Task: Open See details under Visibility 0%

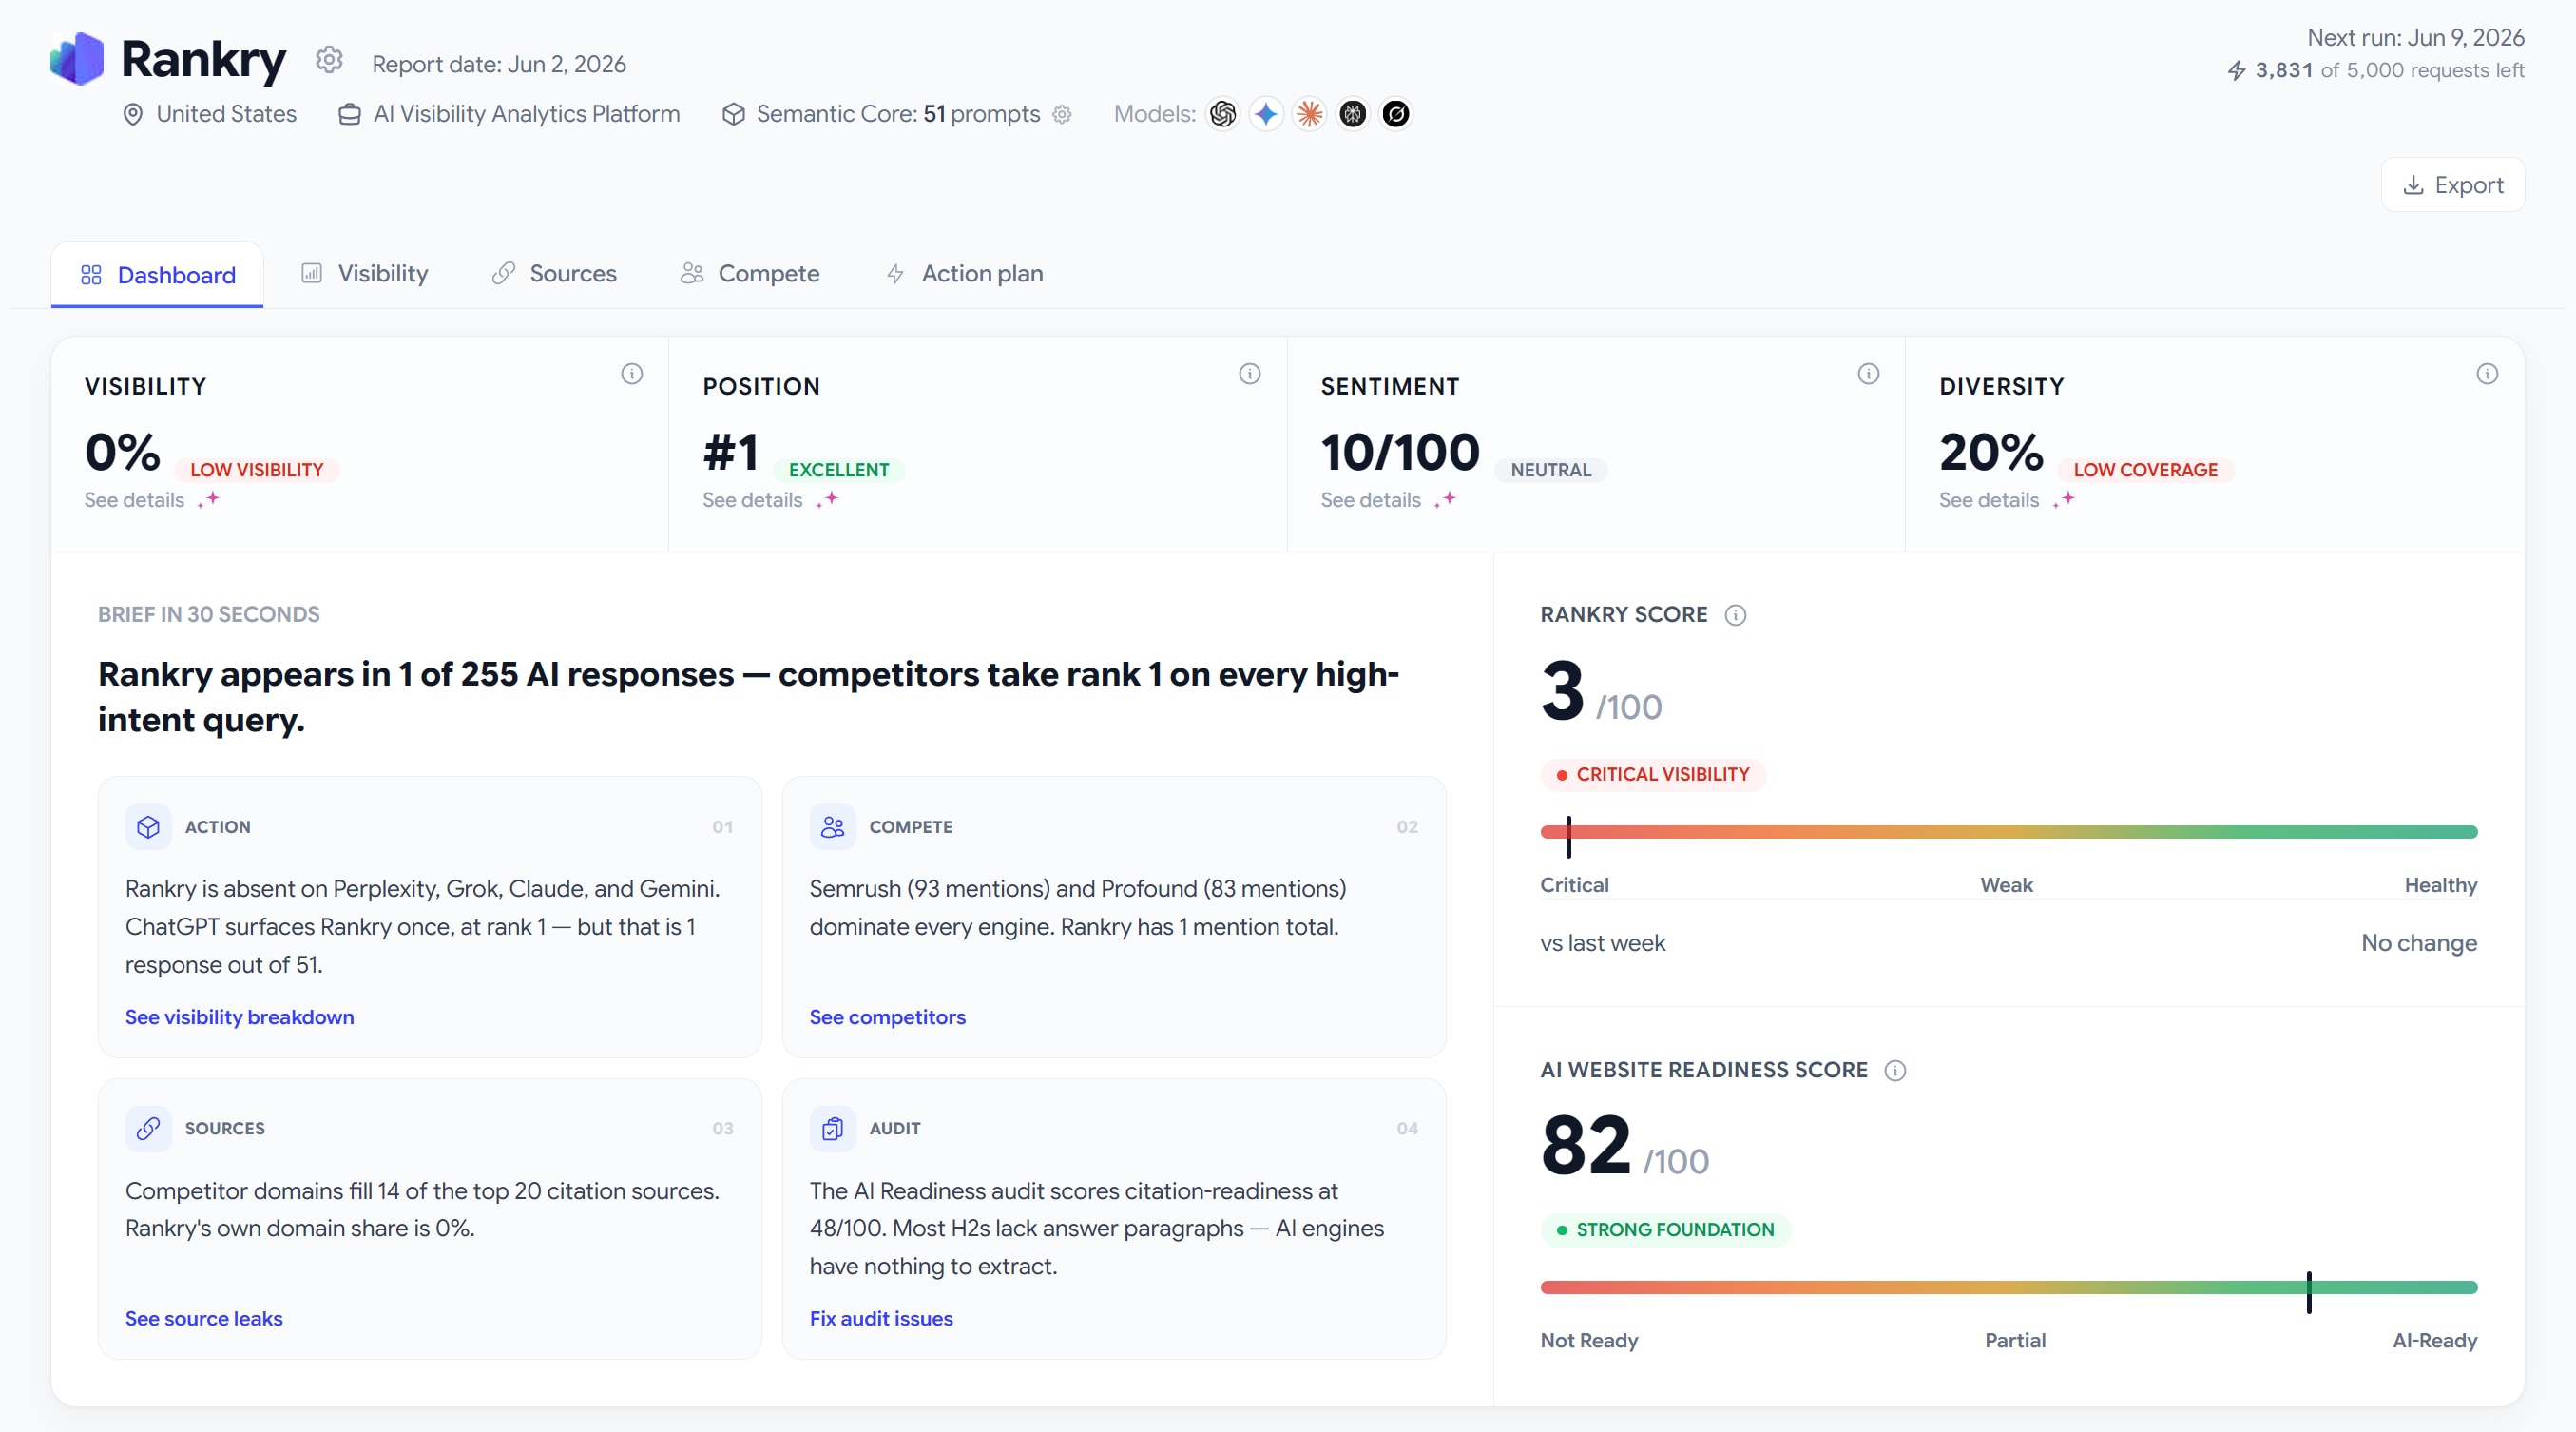Action: coord(134,500)
